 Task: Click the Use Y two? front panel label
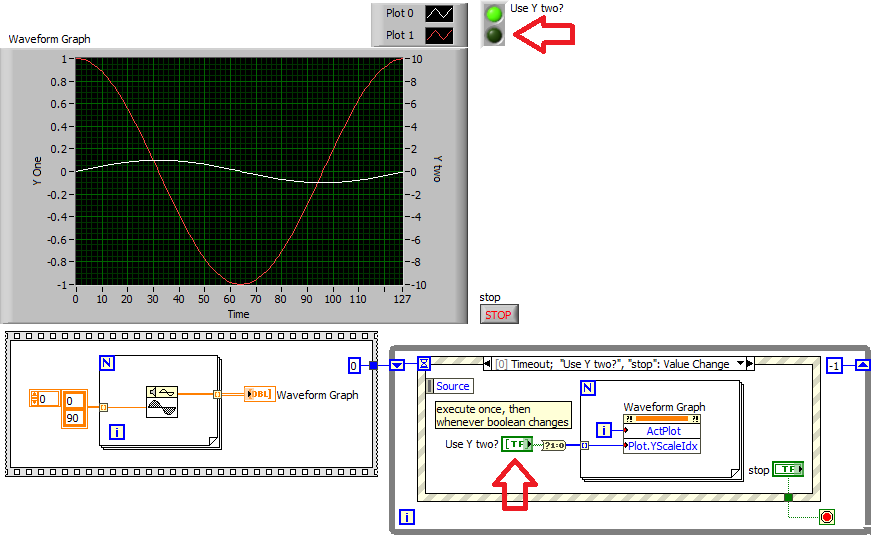tap(537, 8)
